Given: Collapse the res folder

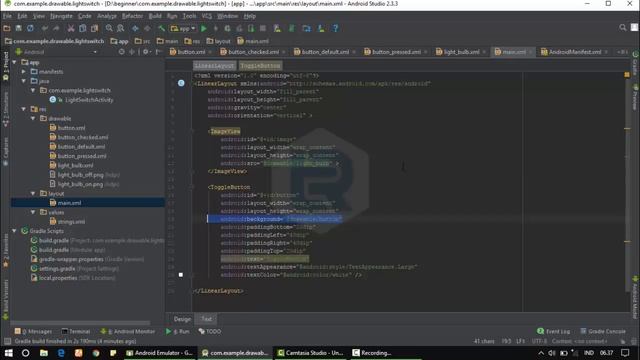Looking at the screenshot, I should [x=24, y=109].
